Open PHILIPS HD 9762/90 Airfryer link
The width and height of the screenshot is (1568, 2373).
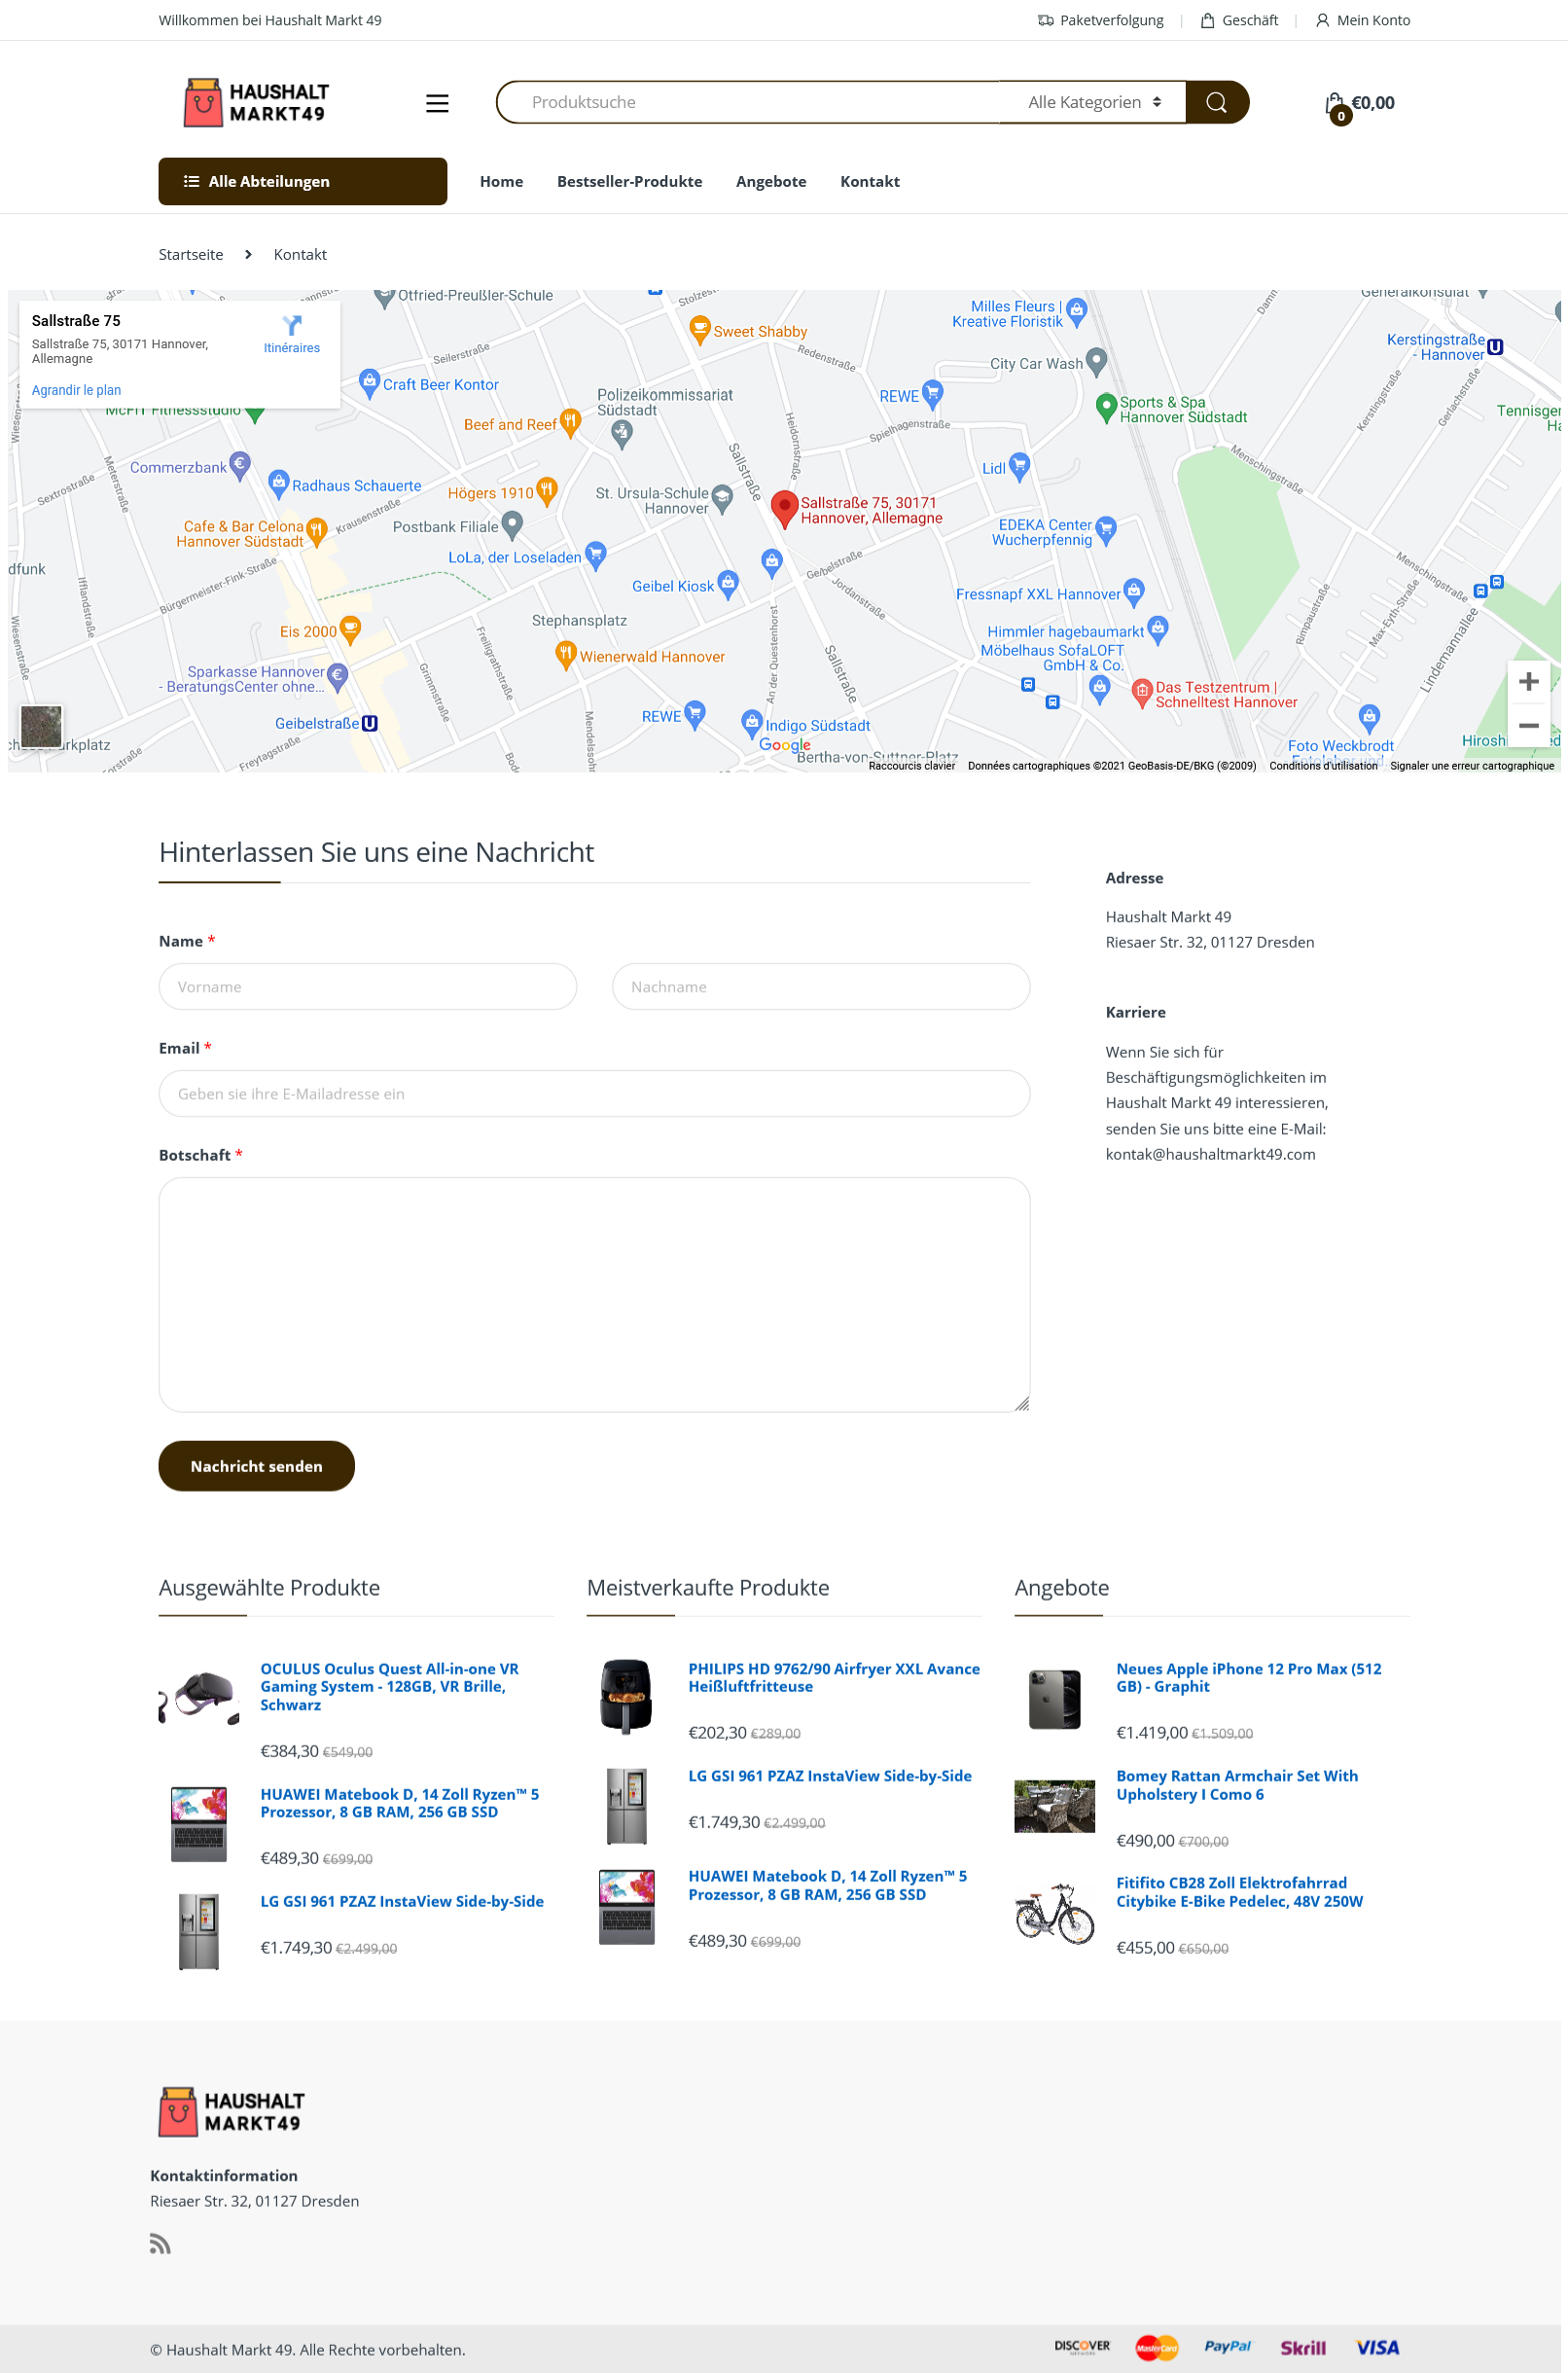(x=834, y=1677)
